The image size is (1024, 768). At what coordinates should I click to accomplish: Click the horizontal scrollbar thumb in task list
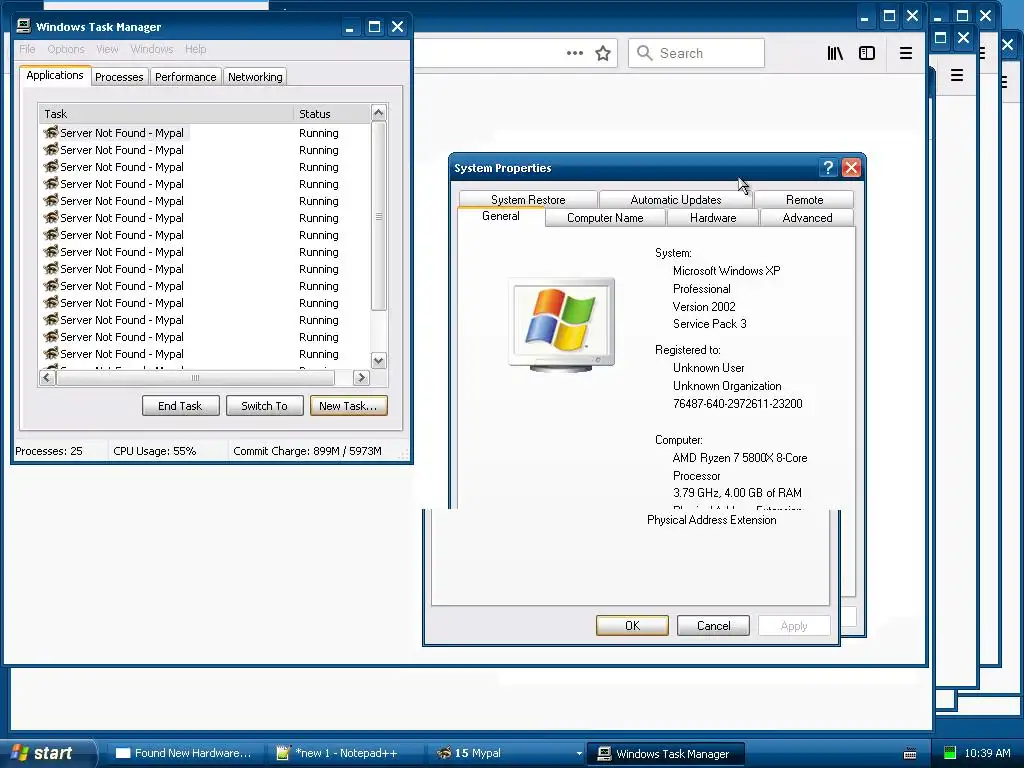pos(195,377)
